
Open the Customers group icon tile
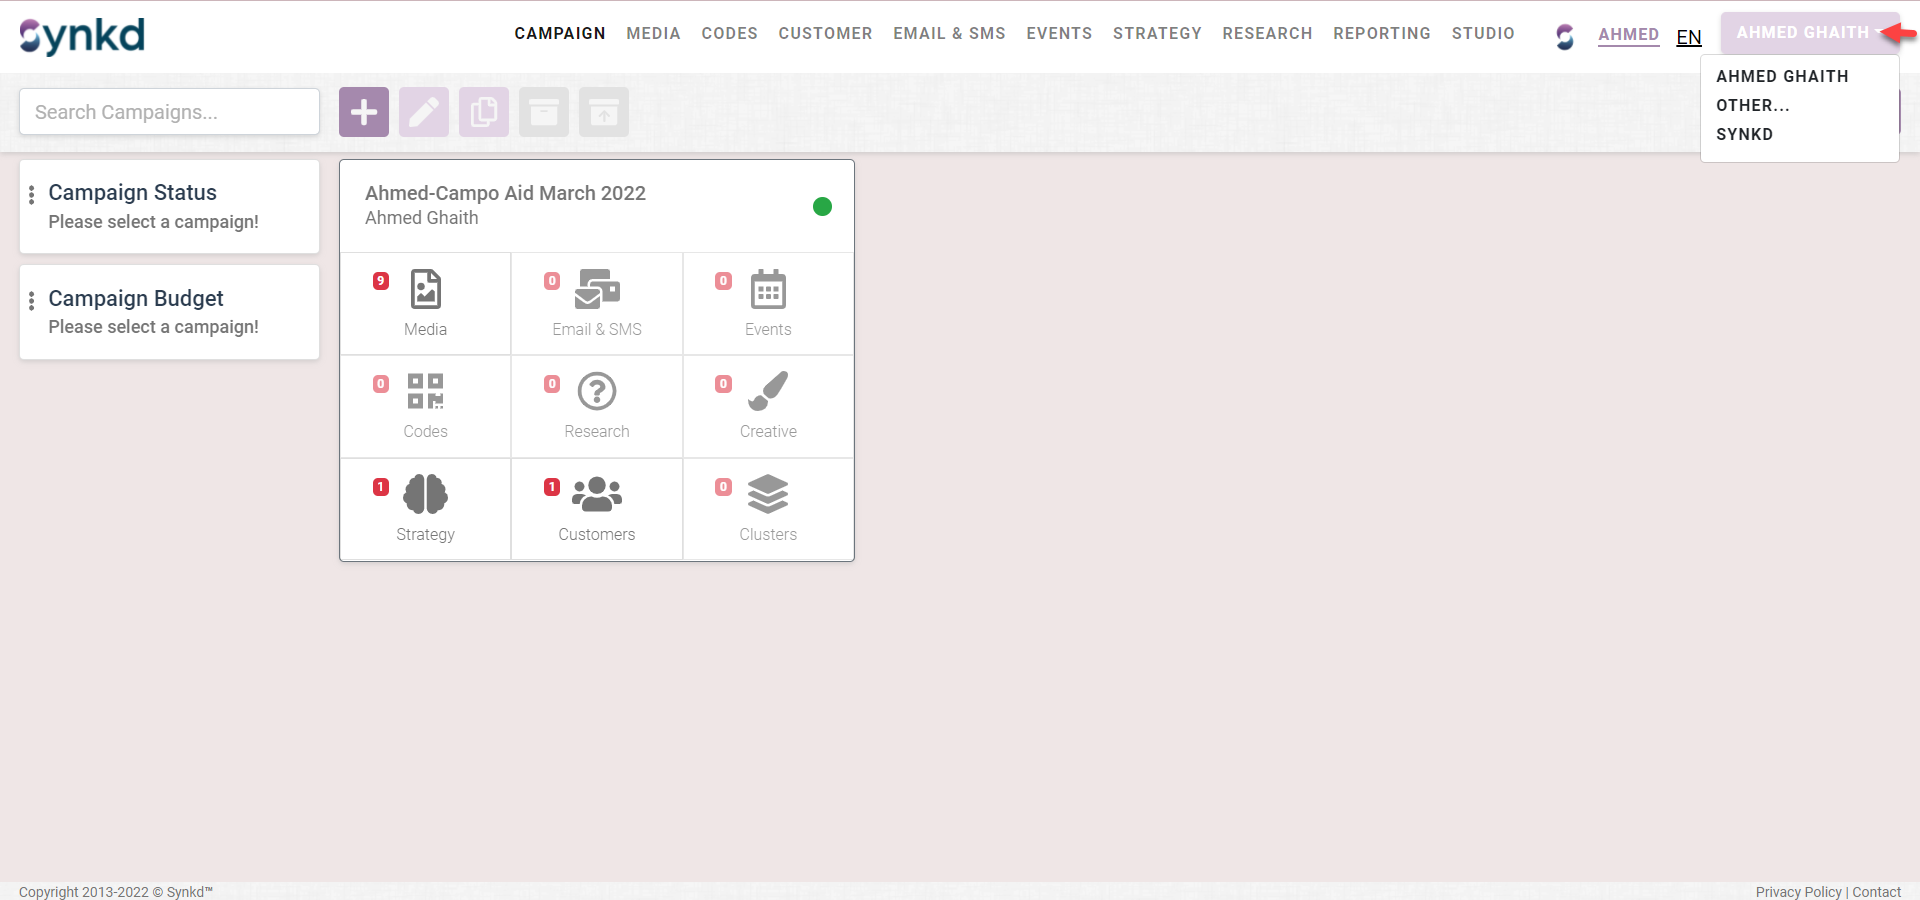pyautogui.click(x=597, y=508)
